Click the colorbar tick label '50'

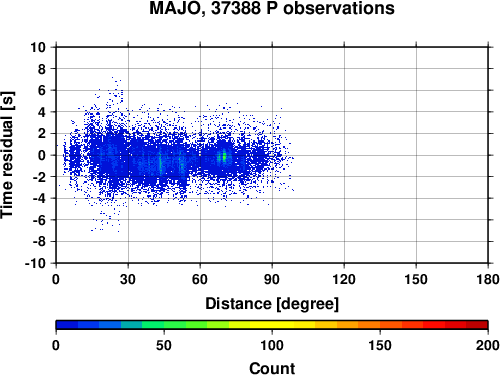[x=164, y=345]
